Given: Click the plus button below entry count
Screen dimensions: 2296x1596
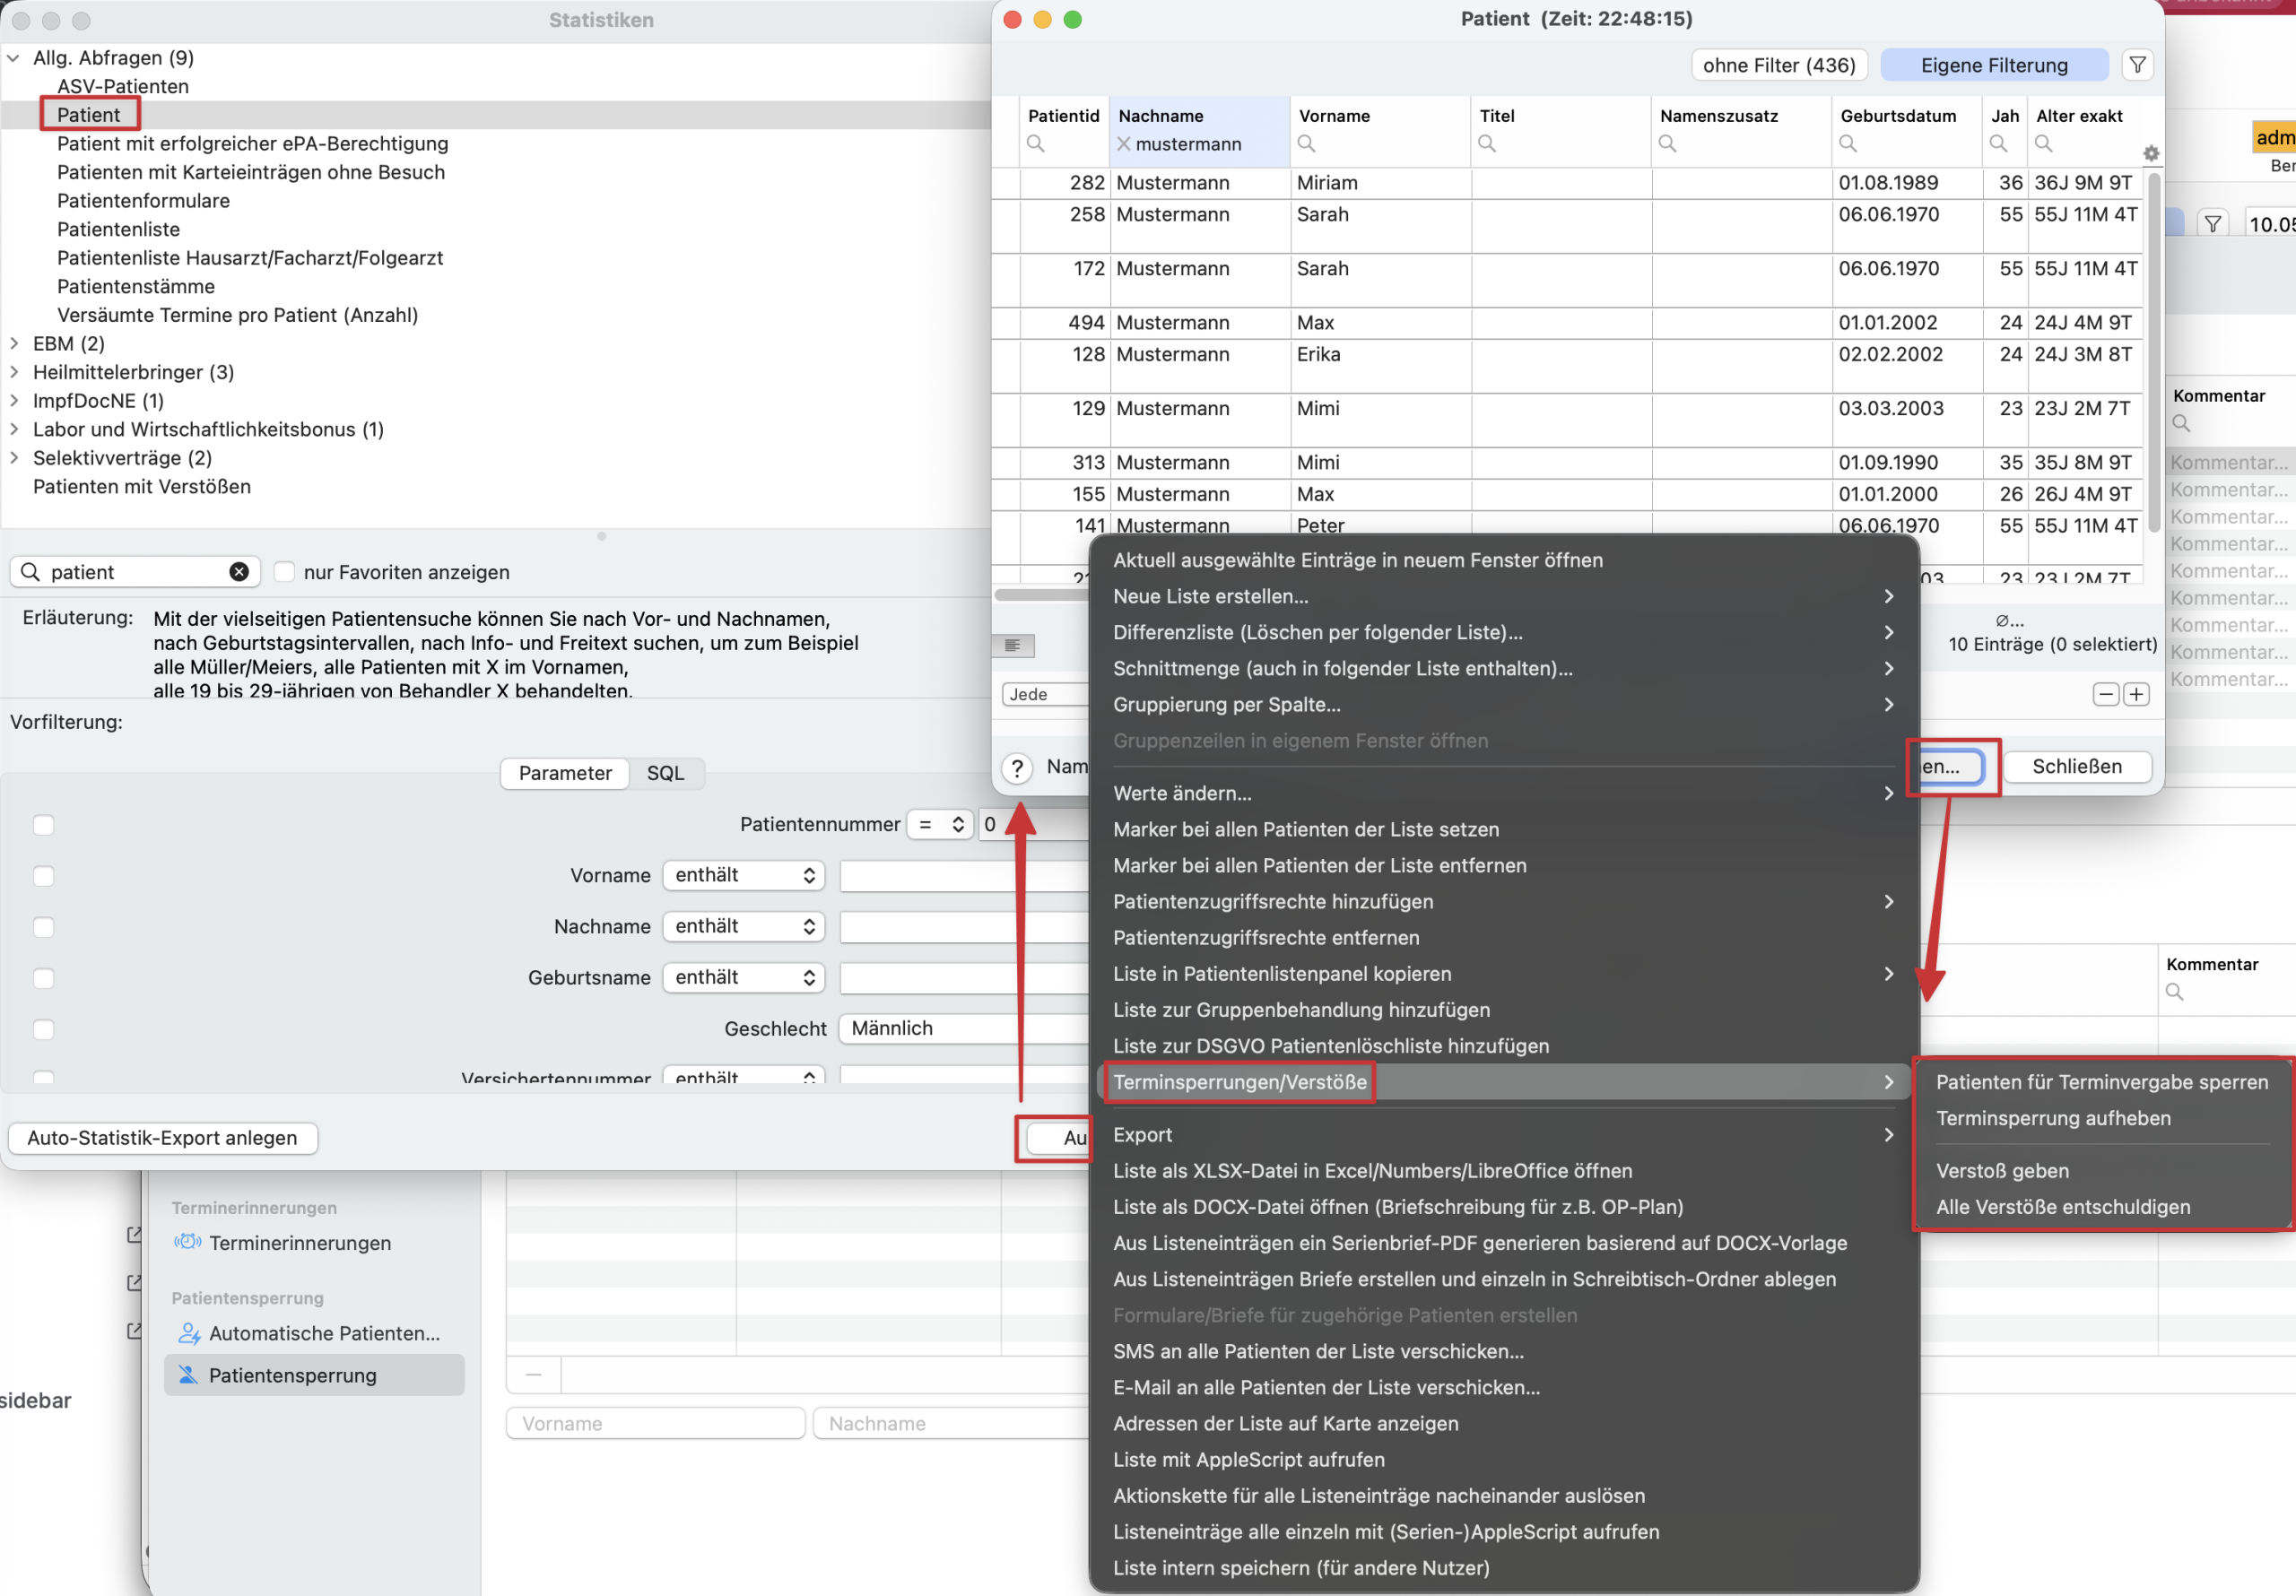Looking at the screenshot, I should (2136, 694).
